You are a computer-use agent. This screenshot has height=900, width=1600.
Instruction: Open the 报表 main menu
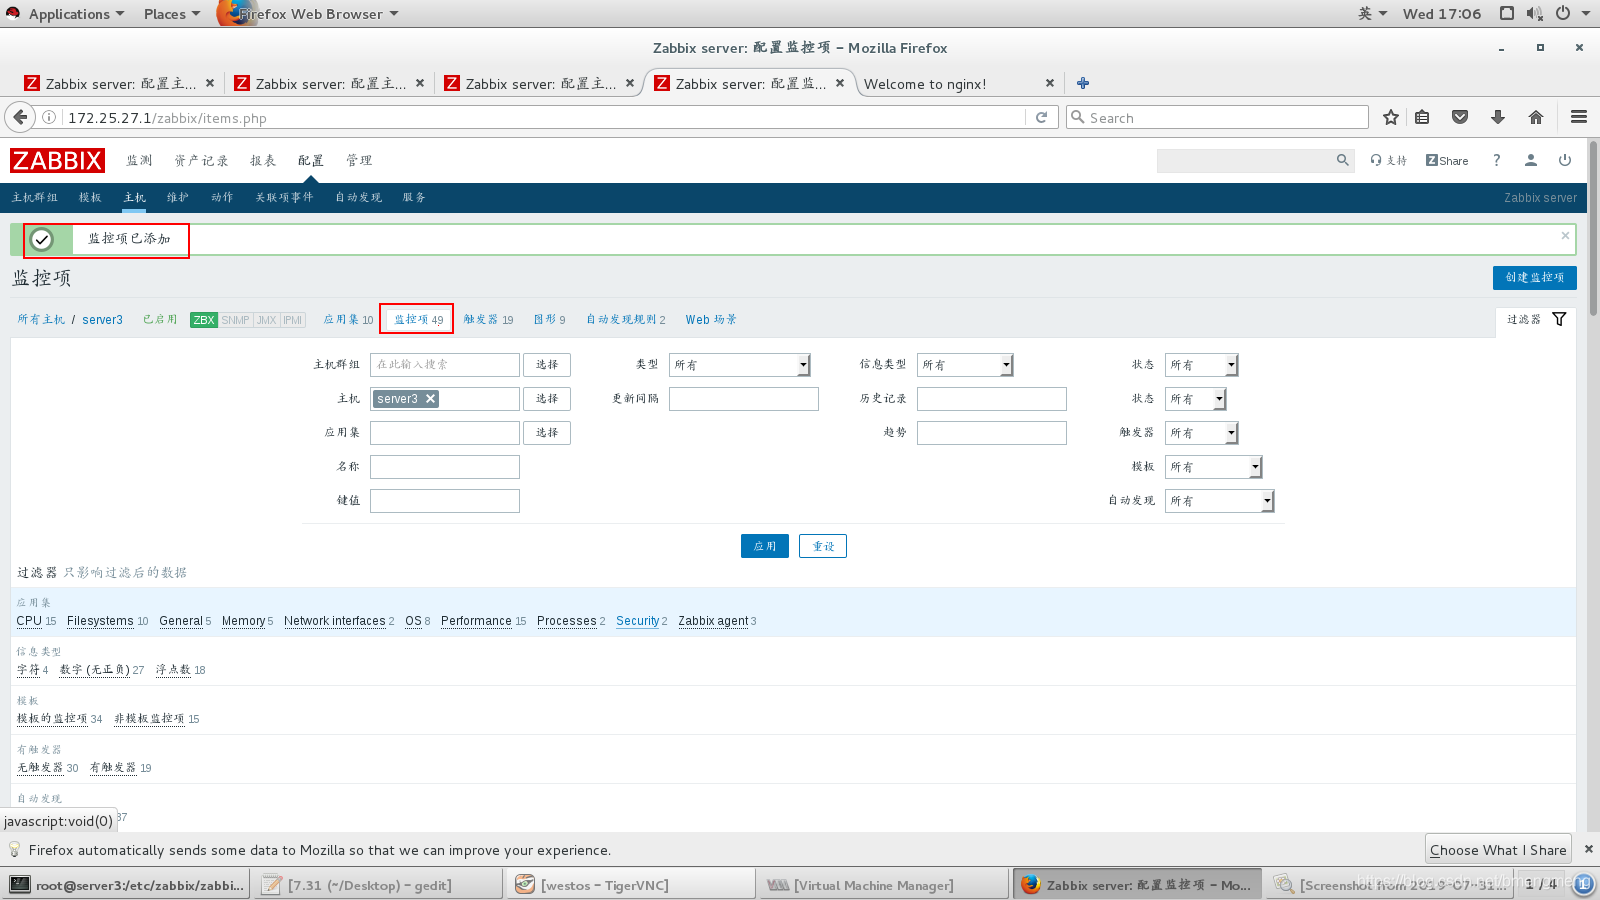(263, 160)
